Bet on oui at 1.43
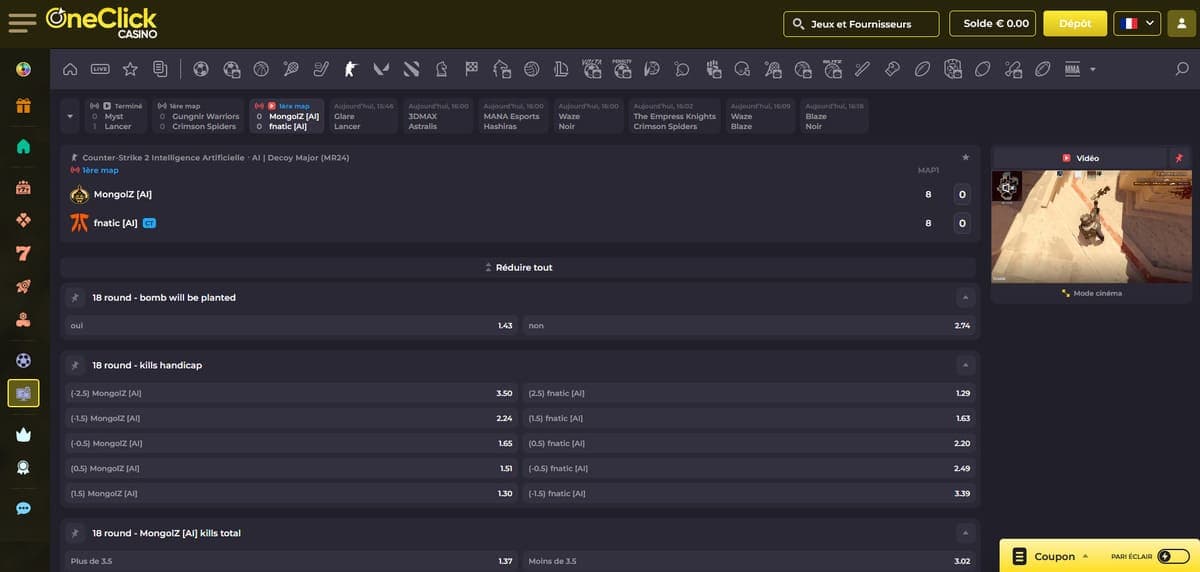Screen dimensions: 1200x572 point(291,325)
